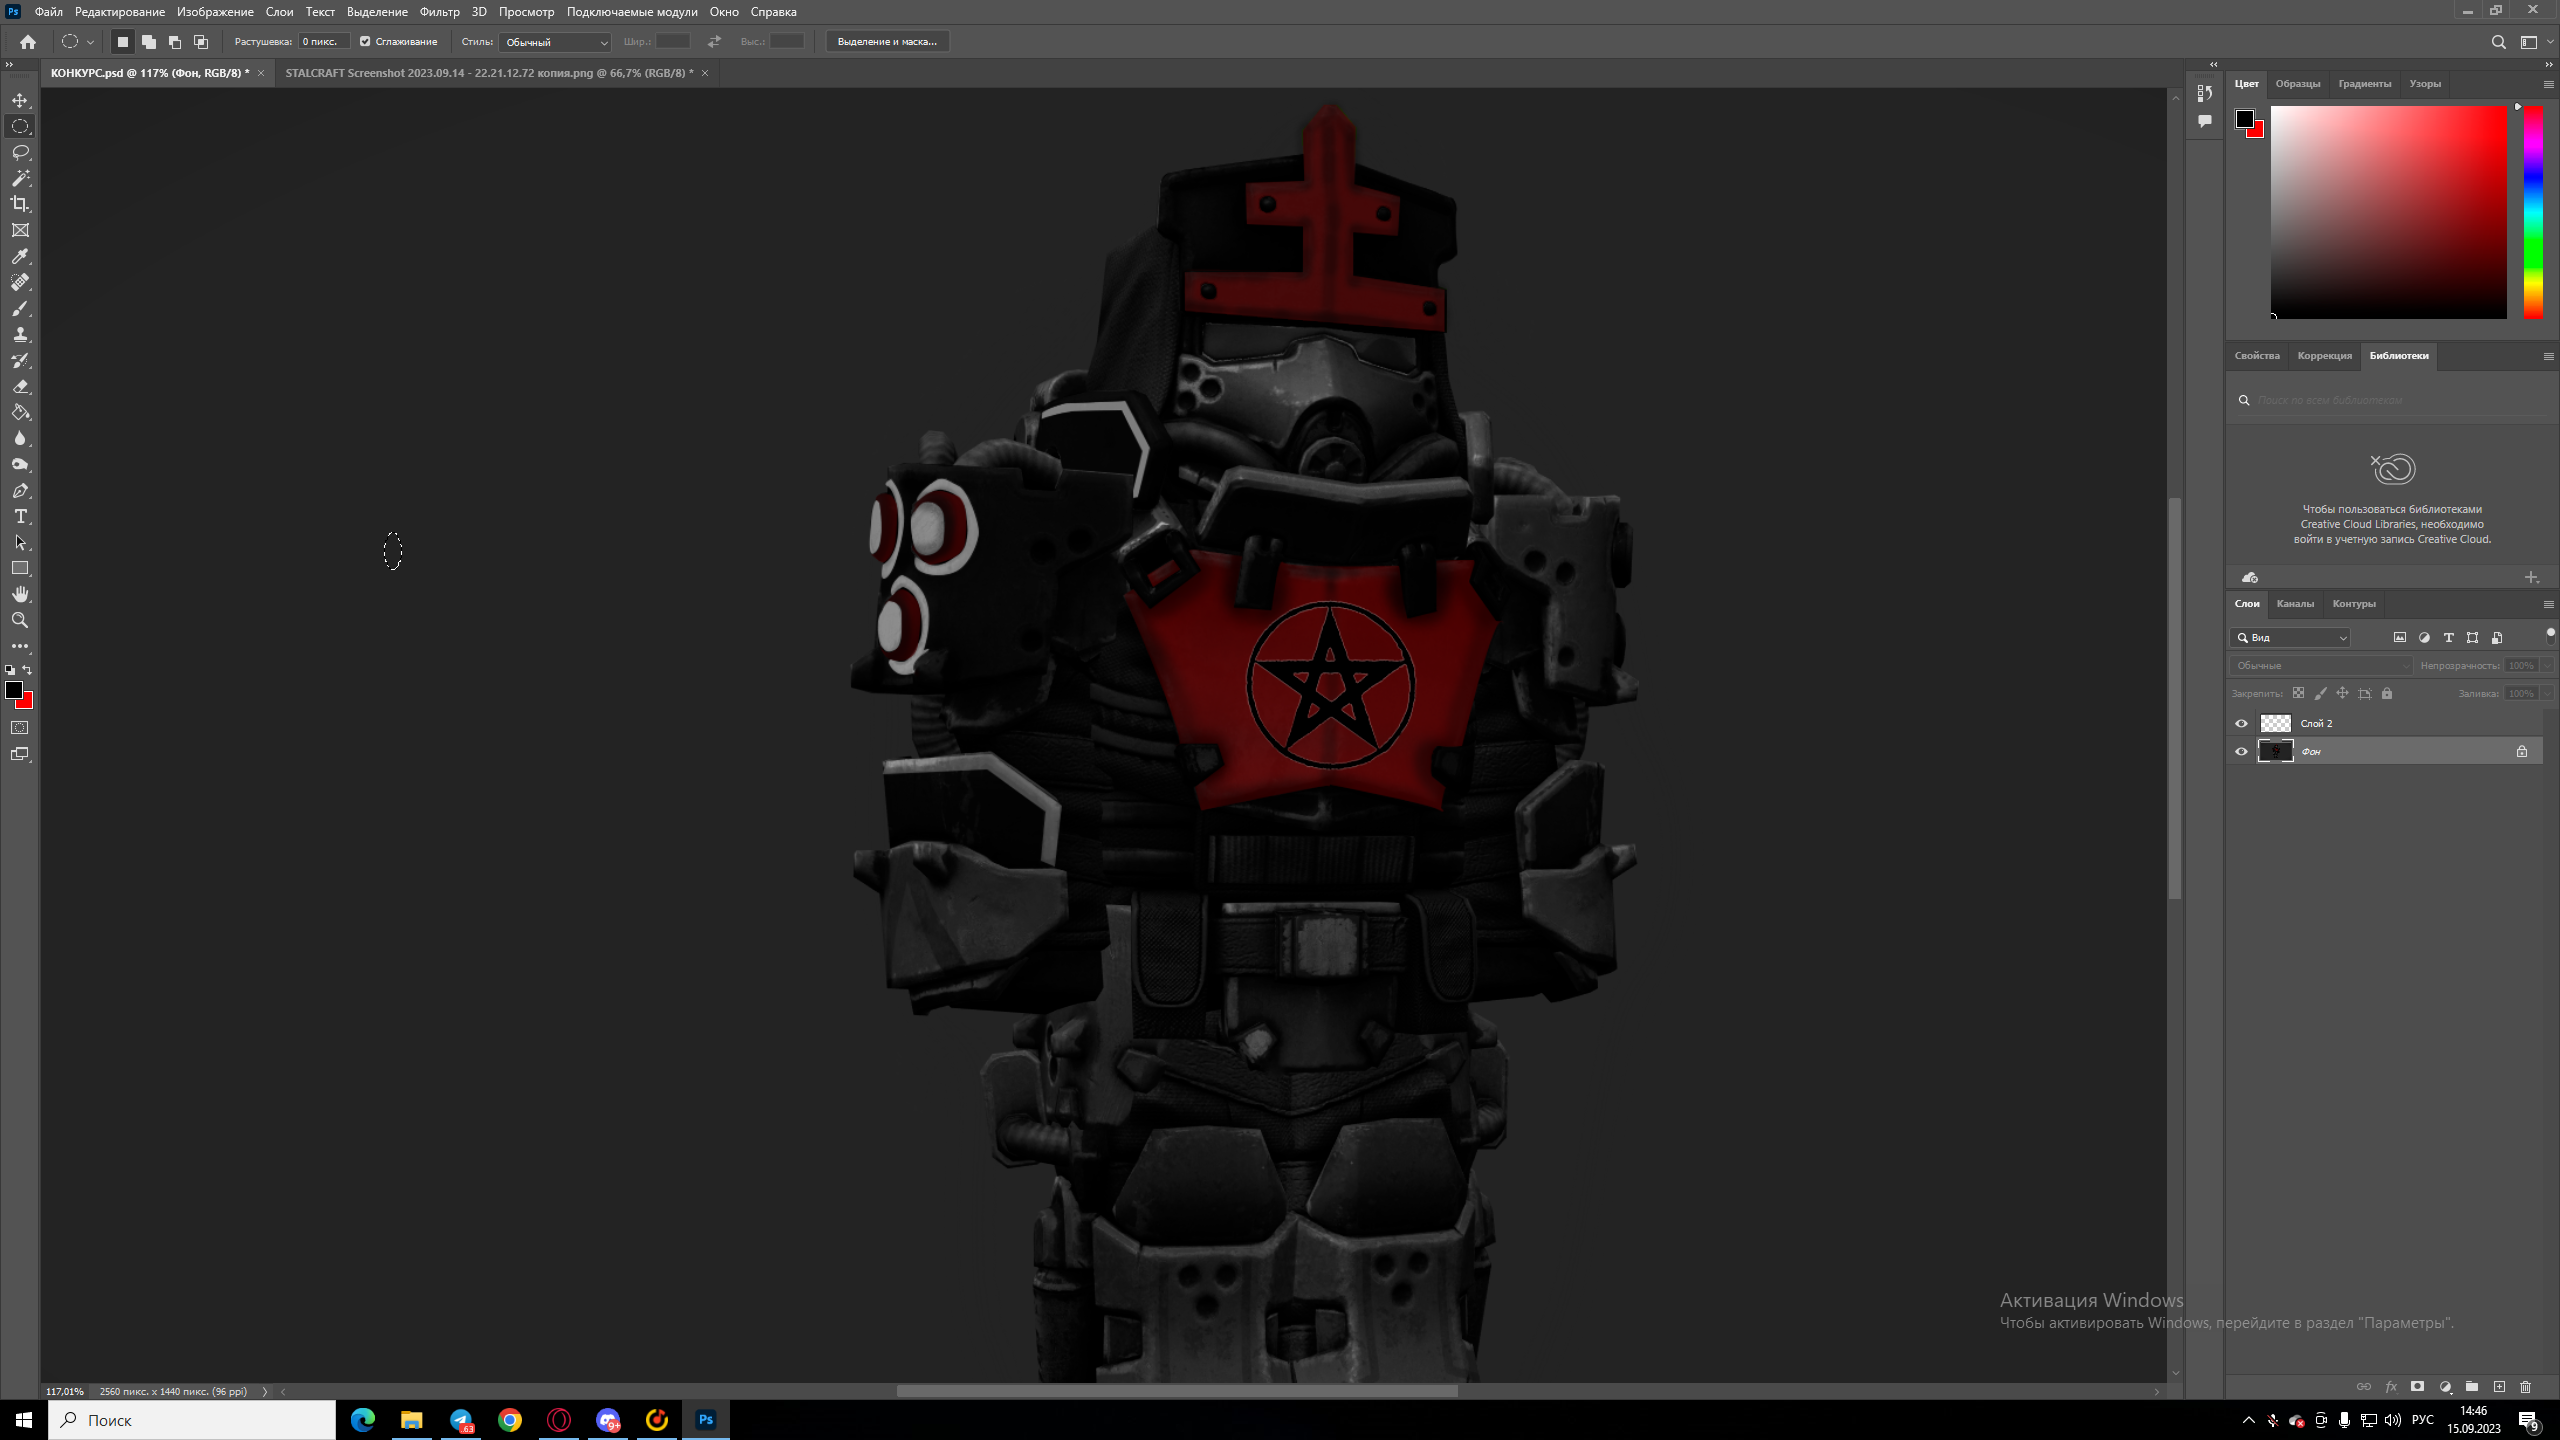Toggle Quick Mask mode

(20, 728)
